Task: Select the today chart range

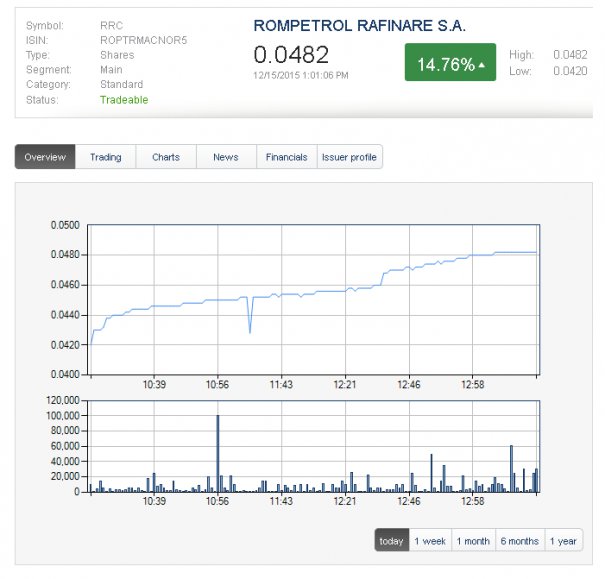Action: tap(392, 540)
